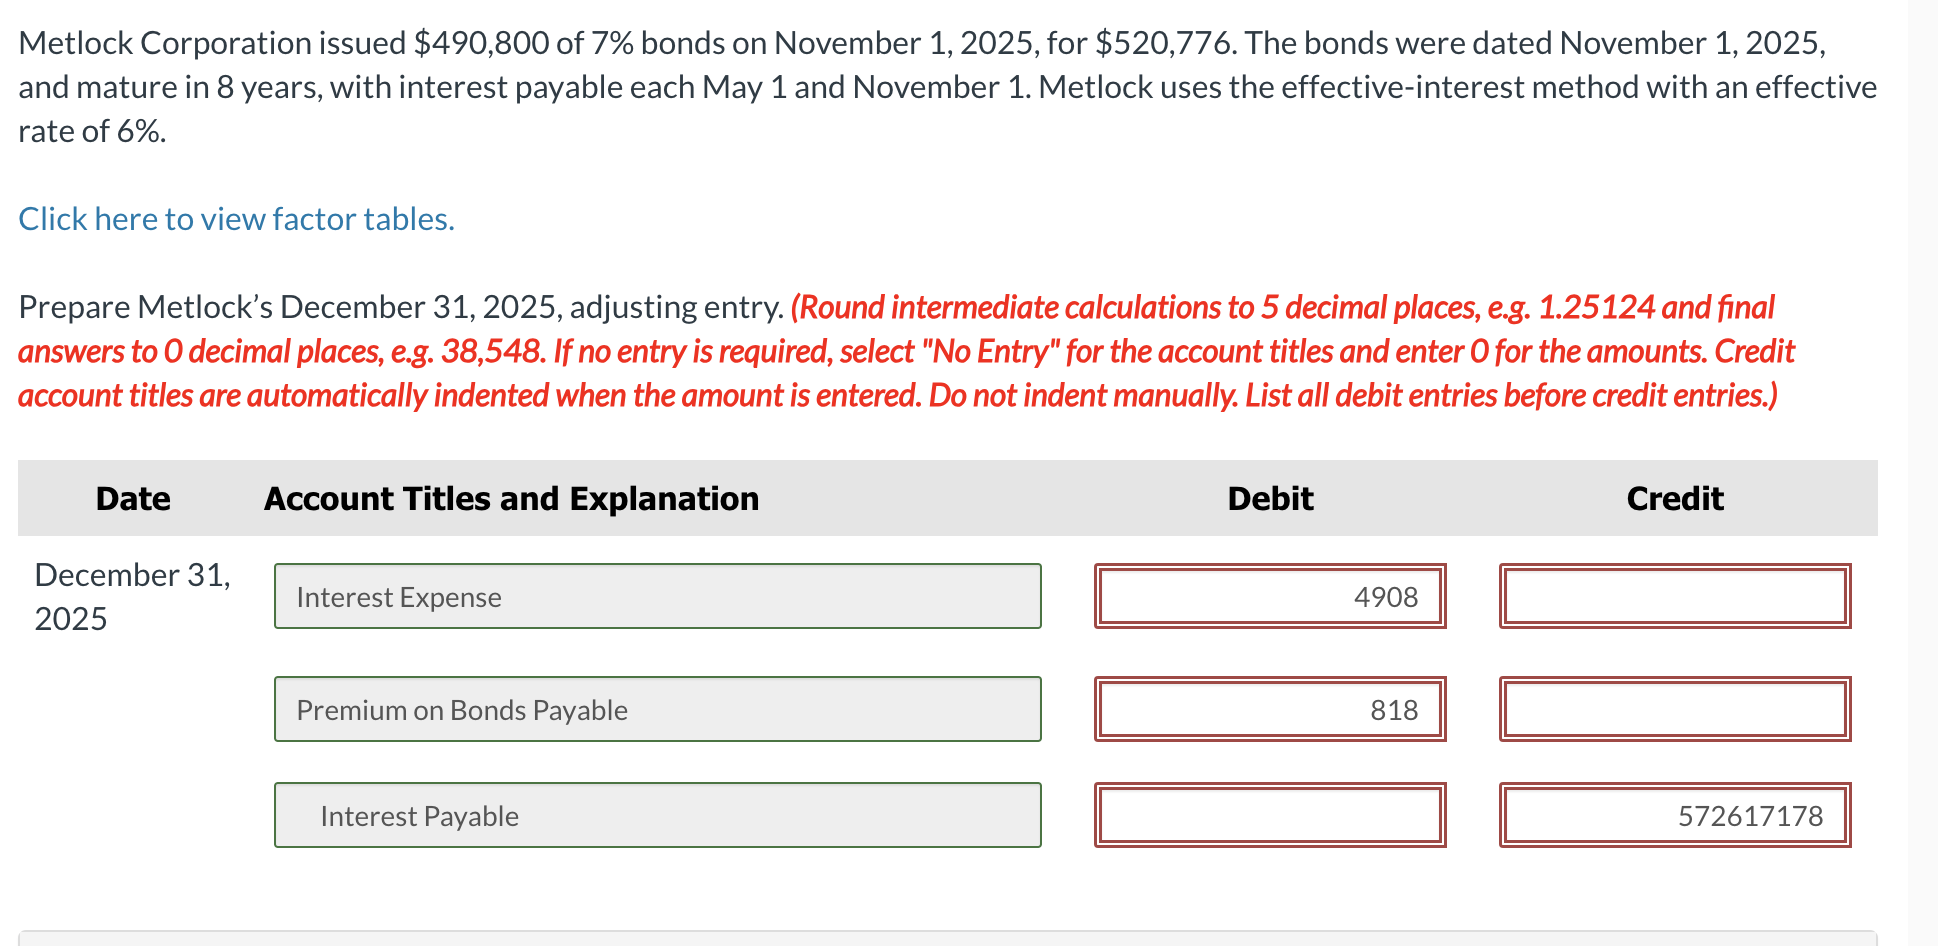Select the December 31, 2025 date text

133,596
